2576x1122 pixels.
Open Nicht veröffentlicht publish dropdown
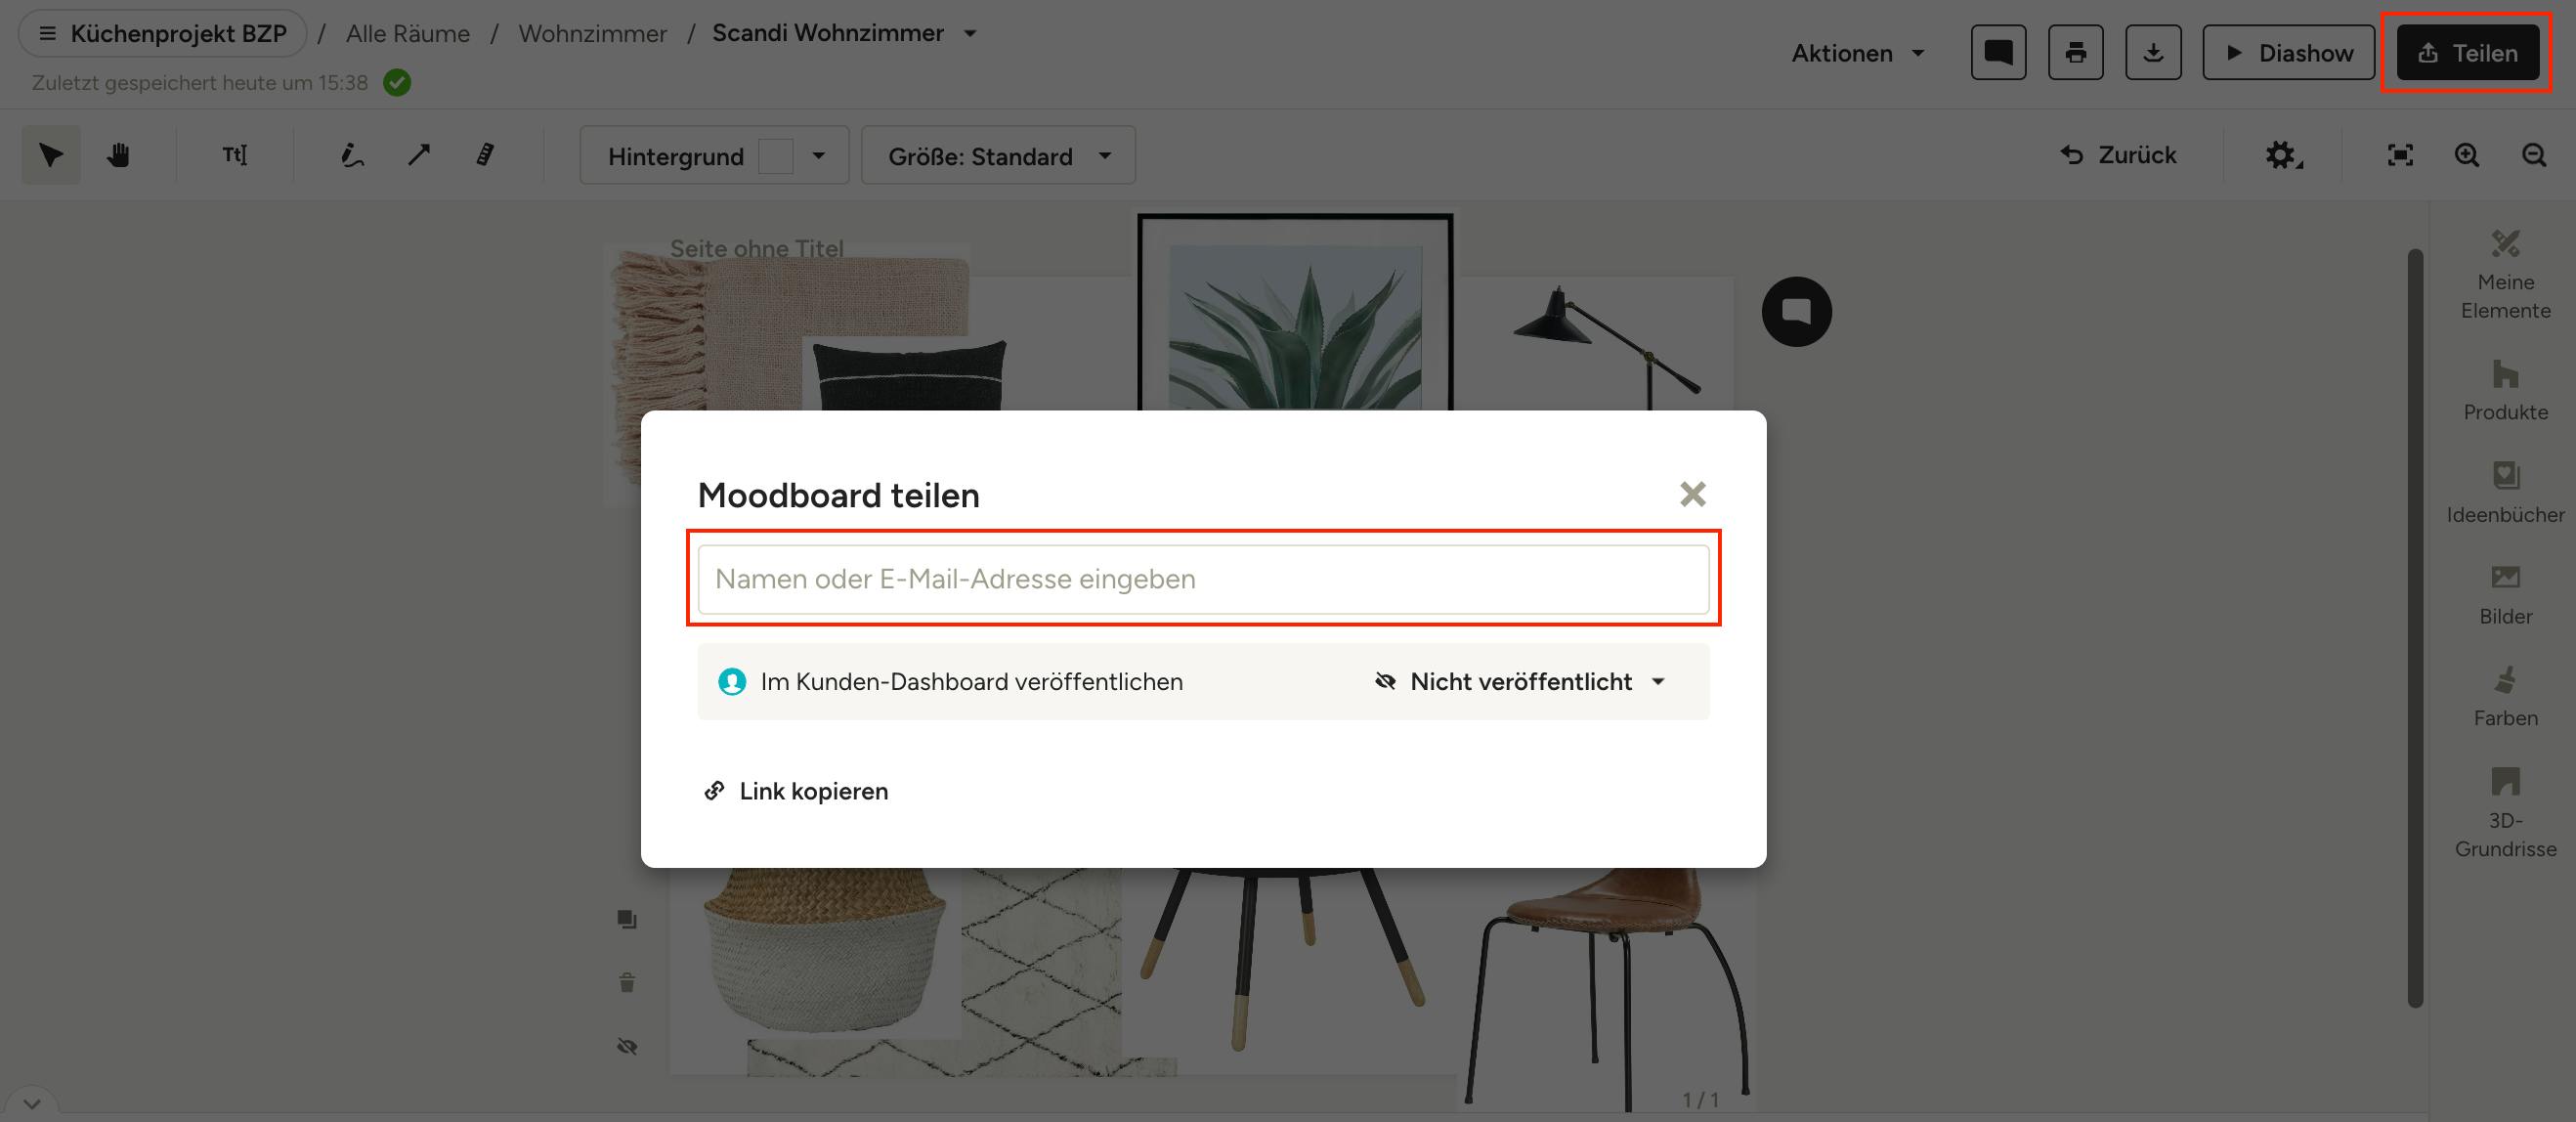[1520, 681]
